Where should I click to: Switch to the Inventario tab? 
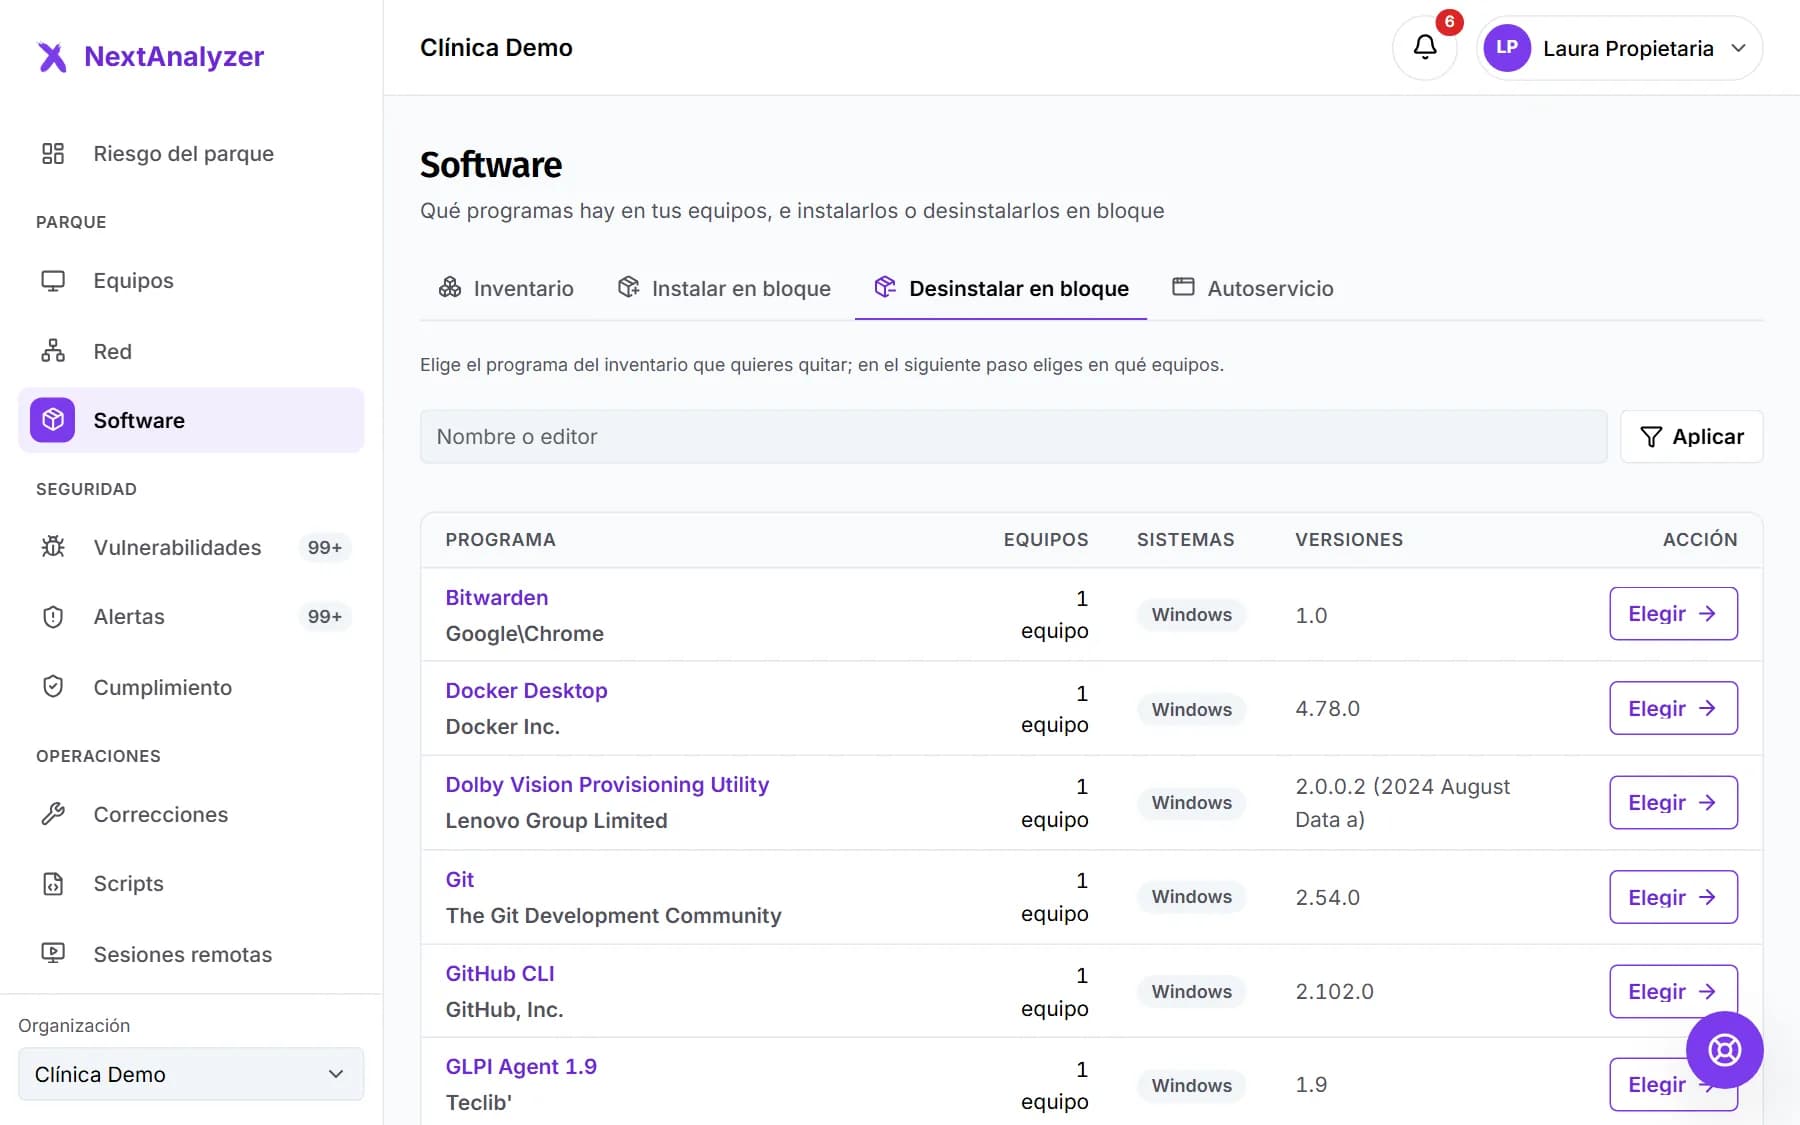coord(506,288)
